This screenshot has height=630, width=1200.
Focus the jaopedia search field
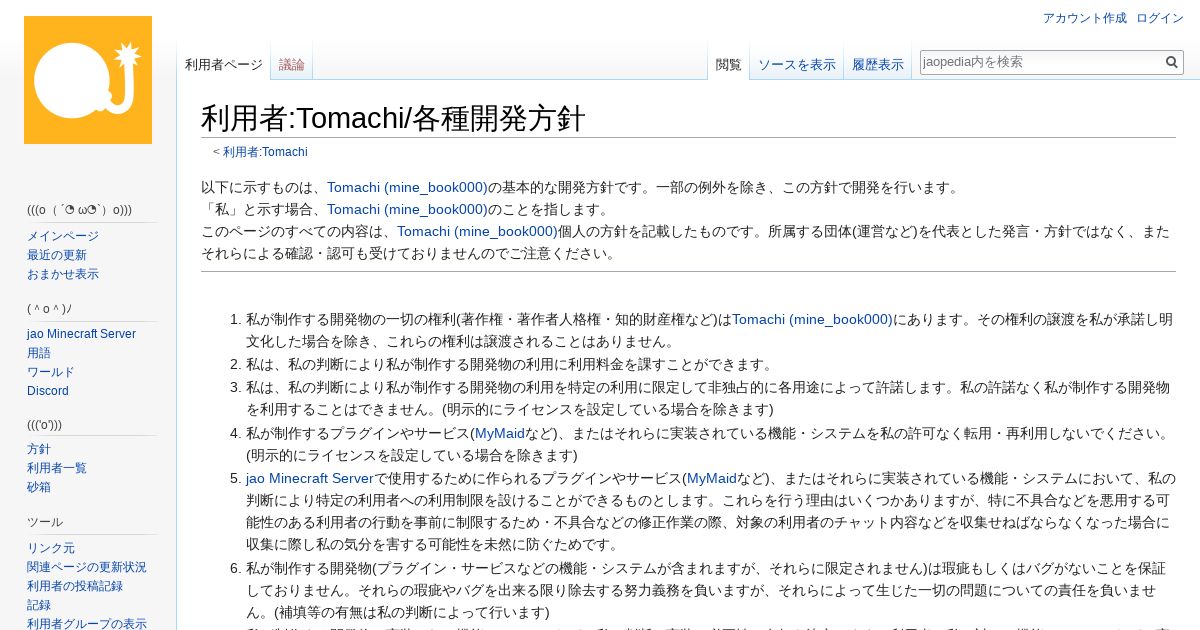pyautogui.click(x=1041, y=62)
